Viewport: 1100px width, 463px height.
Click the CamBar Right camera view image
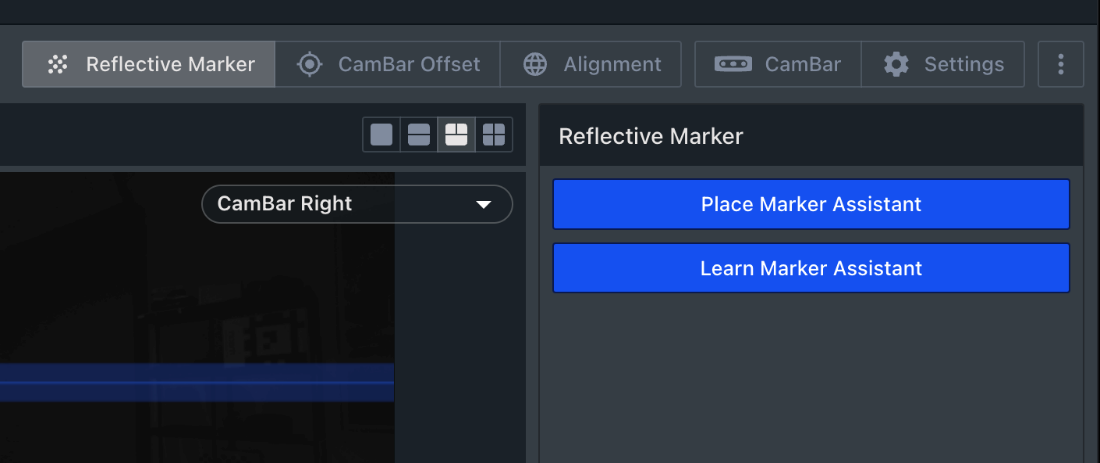point(197,318)
